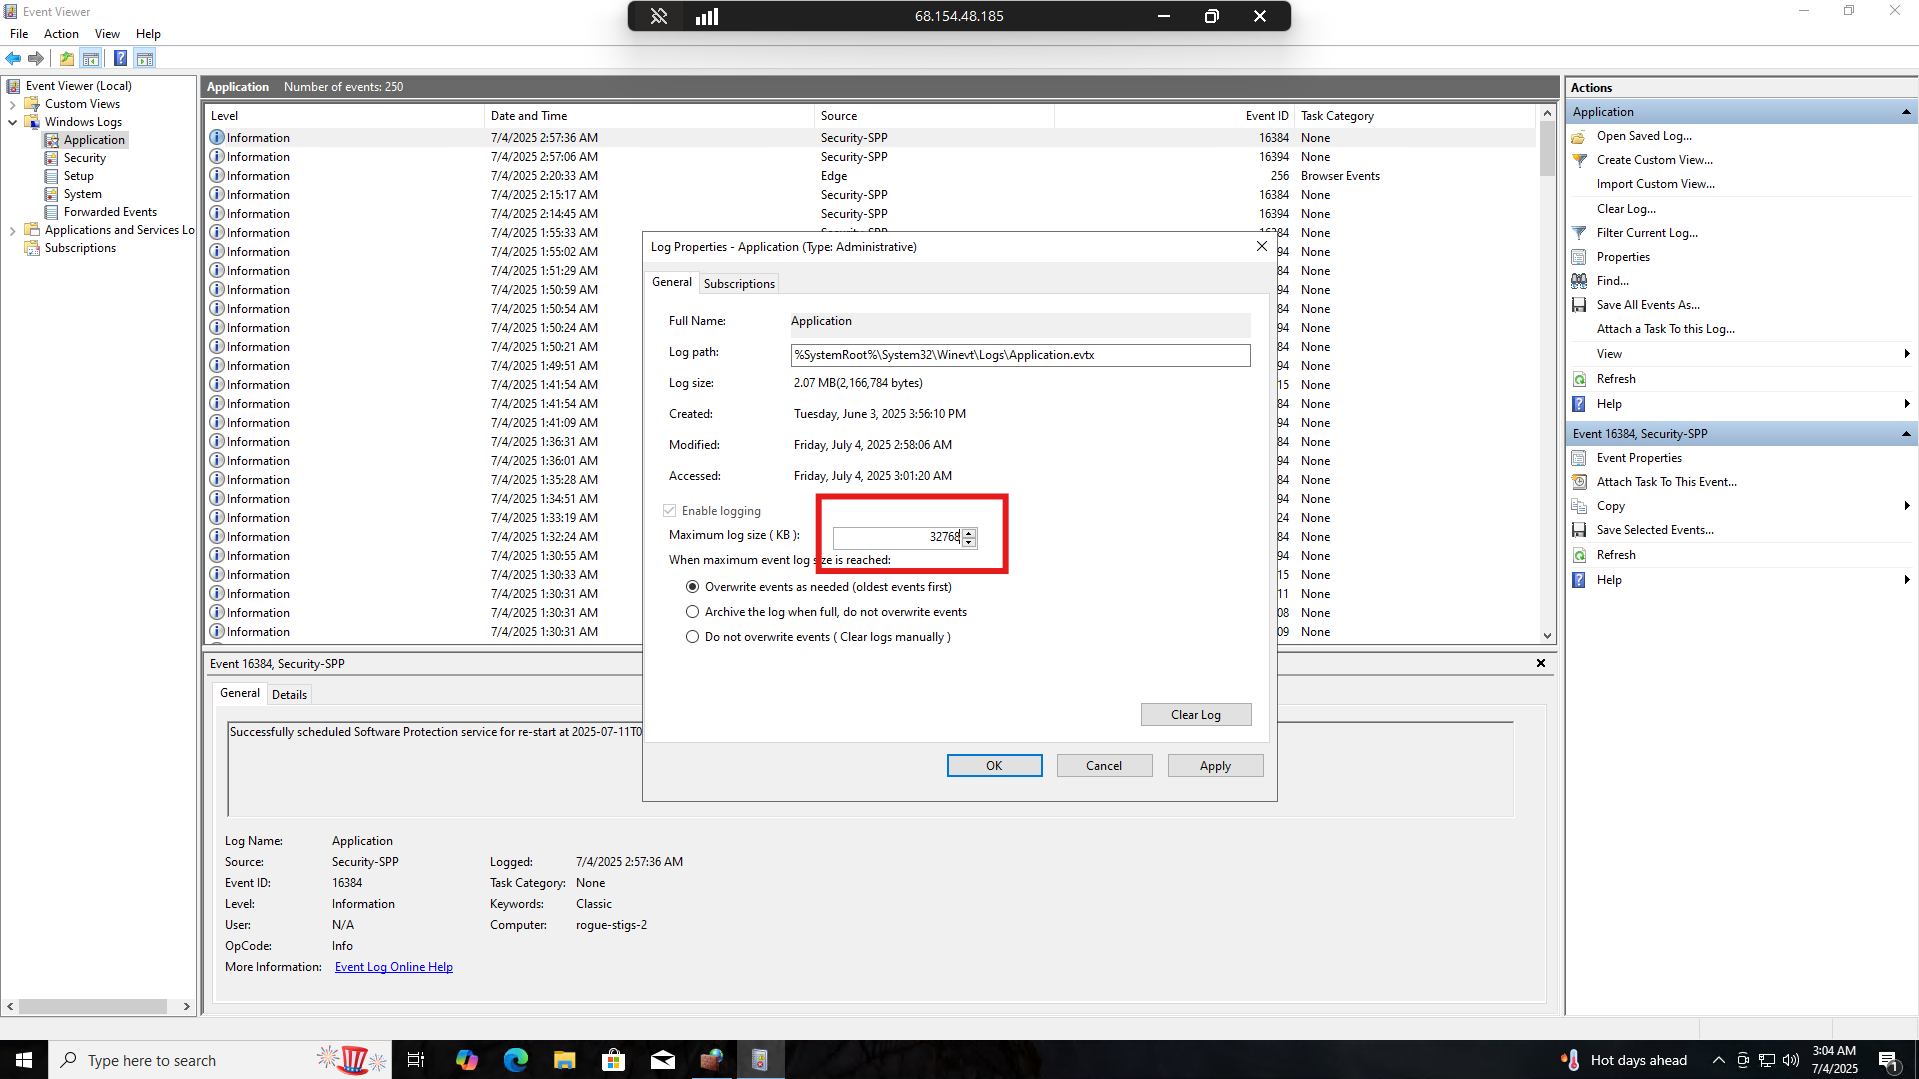
Task: Increase maximum log size with up spinner
Action: (968, 532)
